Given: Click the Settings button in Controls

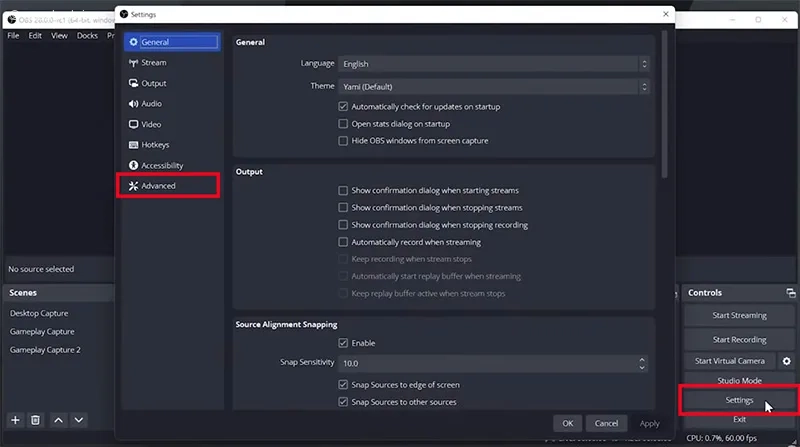Looking at the screenshot, I should tap(739, 401).
